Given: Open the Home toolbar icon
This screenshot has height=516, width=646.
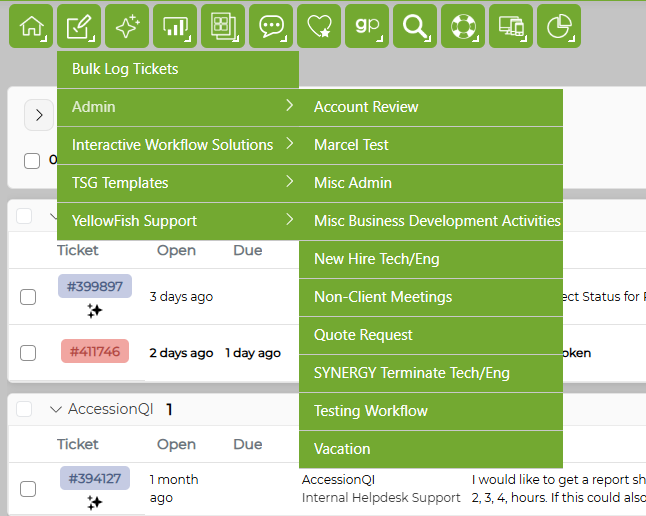Looking at the screenshot, I should [x=31, y=26].
